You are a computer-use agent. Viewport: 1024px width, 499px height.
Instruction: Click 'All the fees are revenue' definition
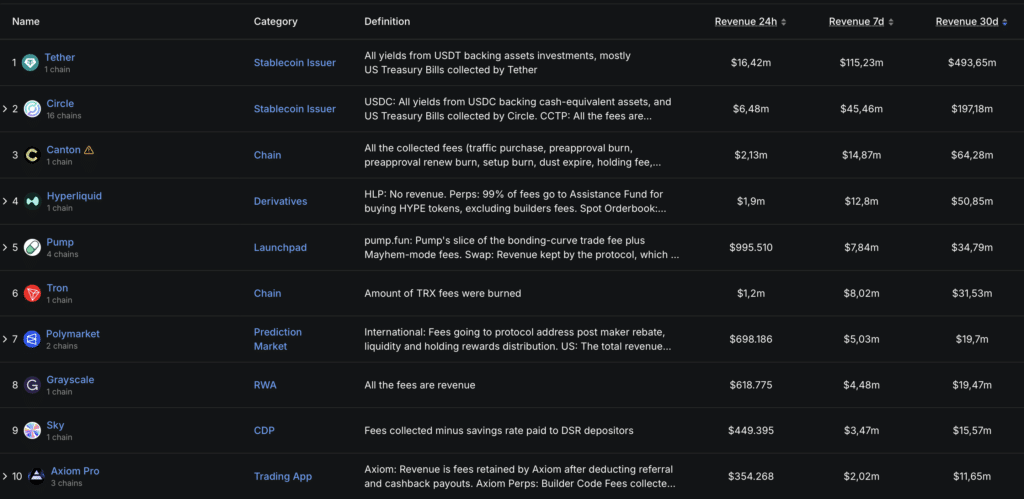tap(420, 385)
